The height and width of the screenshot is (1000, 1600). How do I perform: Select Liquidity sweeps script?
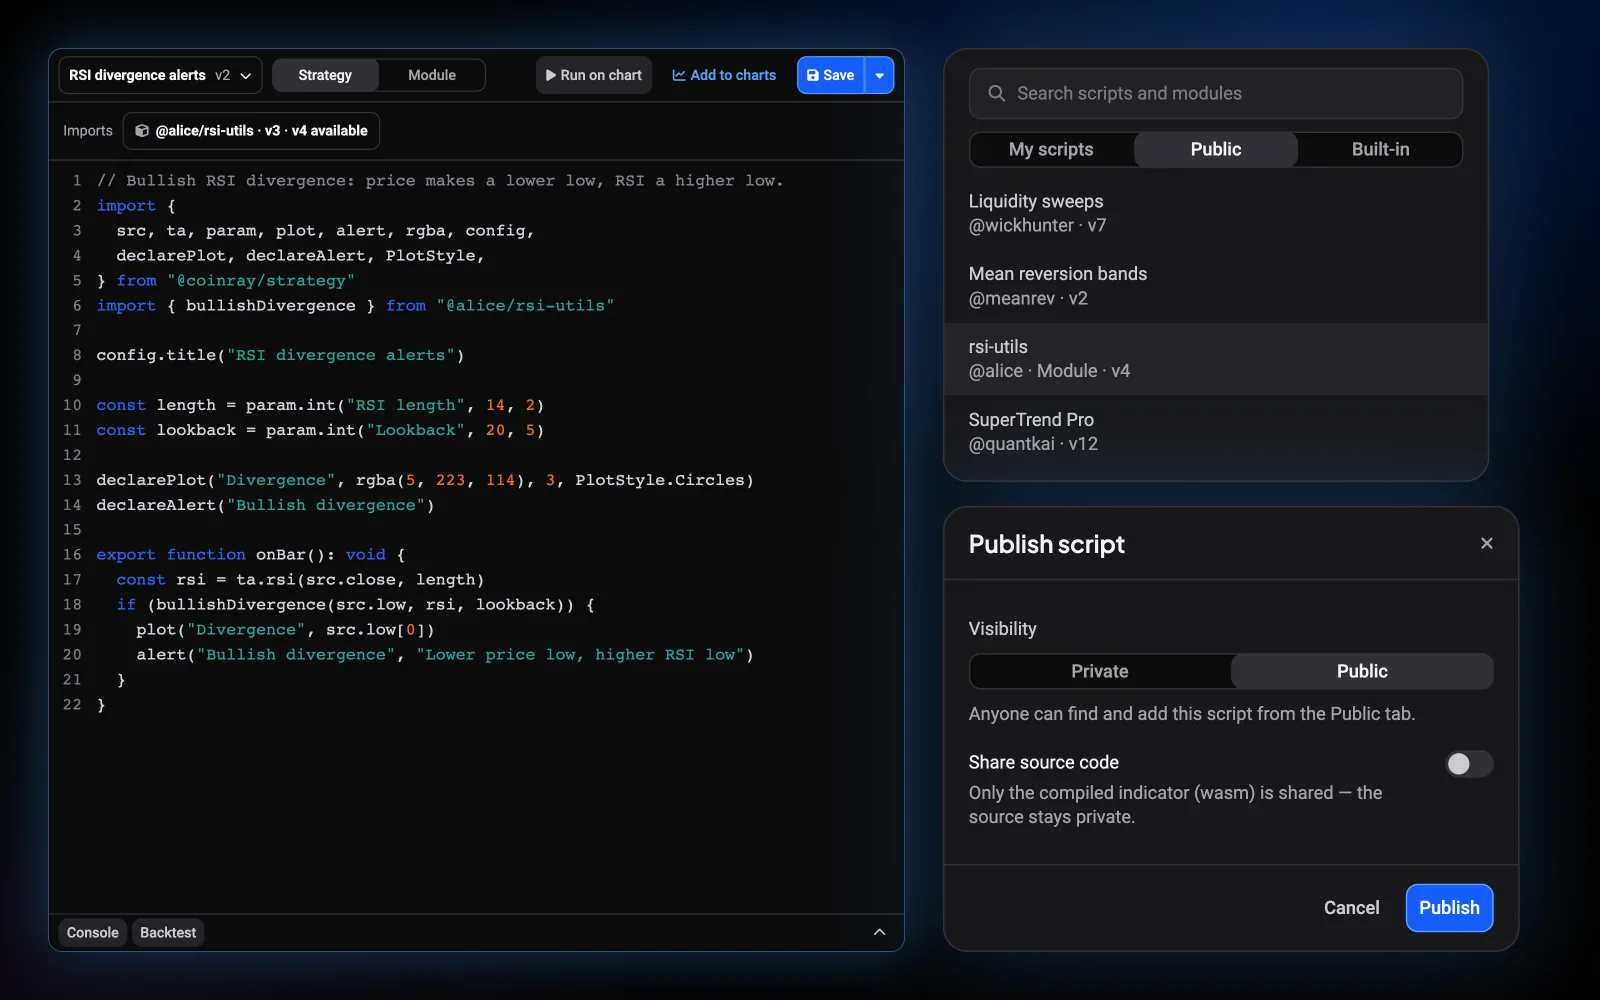click(1216, 213)
